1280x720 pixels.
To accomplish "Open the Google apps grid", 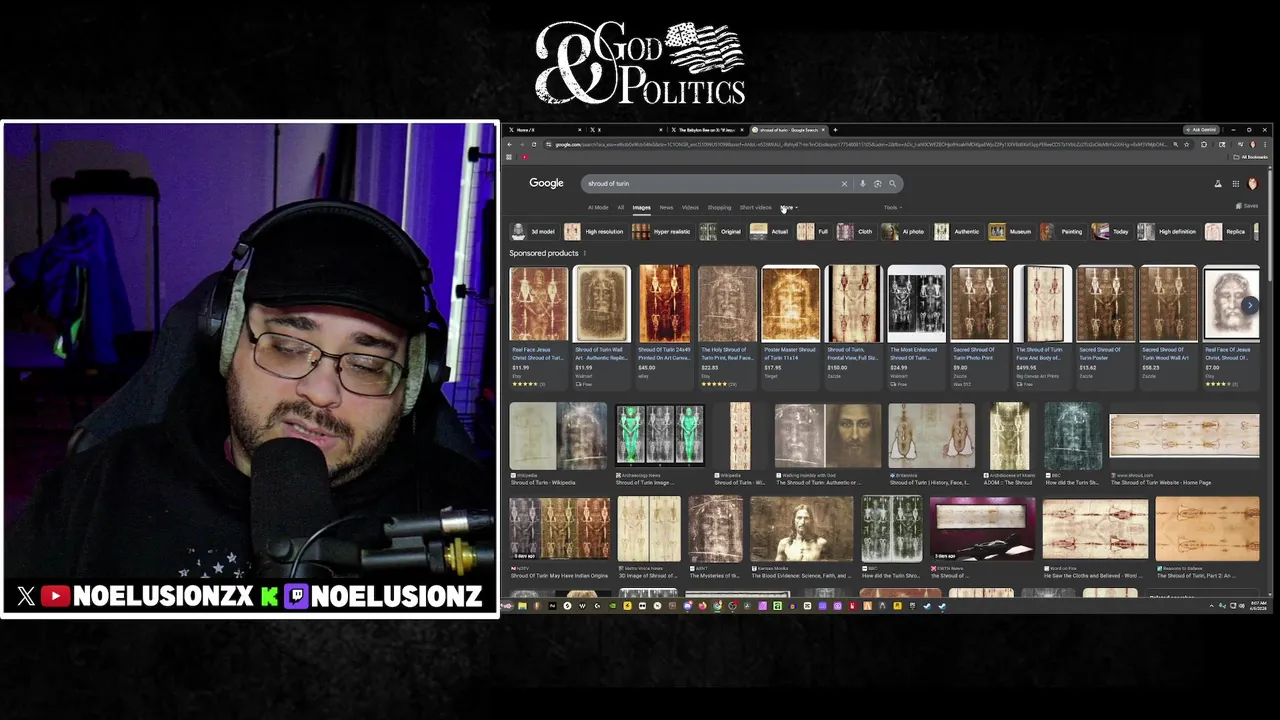I will tap(1236, 184).
